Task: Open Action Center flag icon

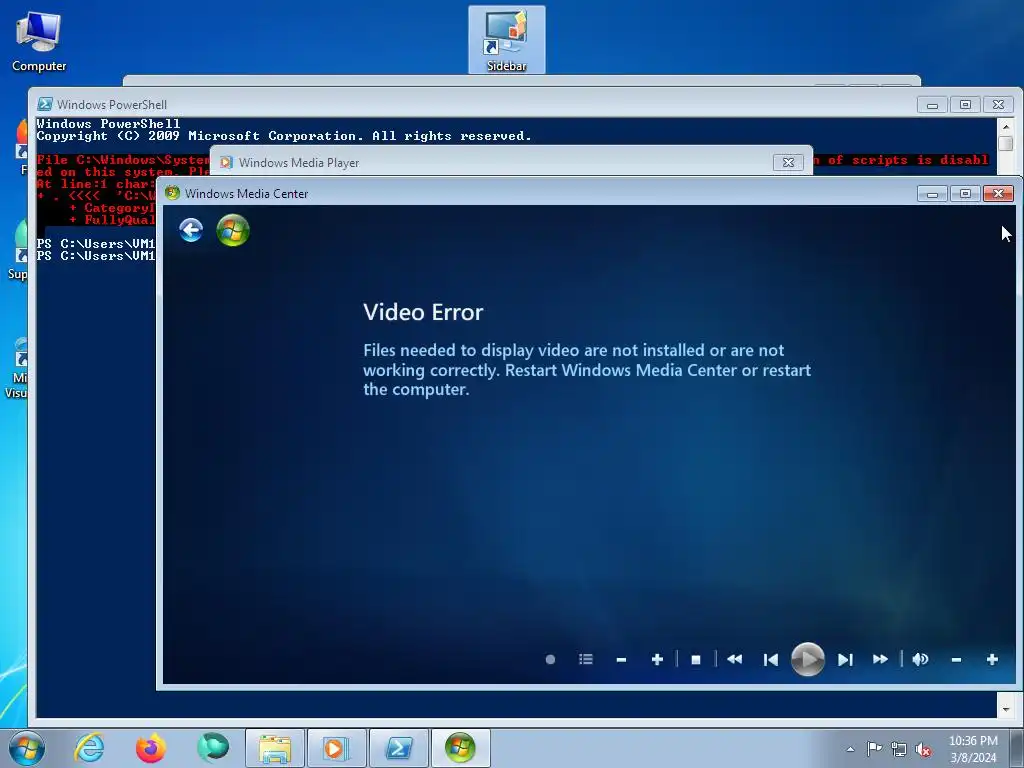Action: coord(874,749)
